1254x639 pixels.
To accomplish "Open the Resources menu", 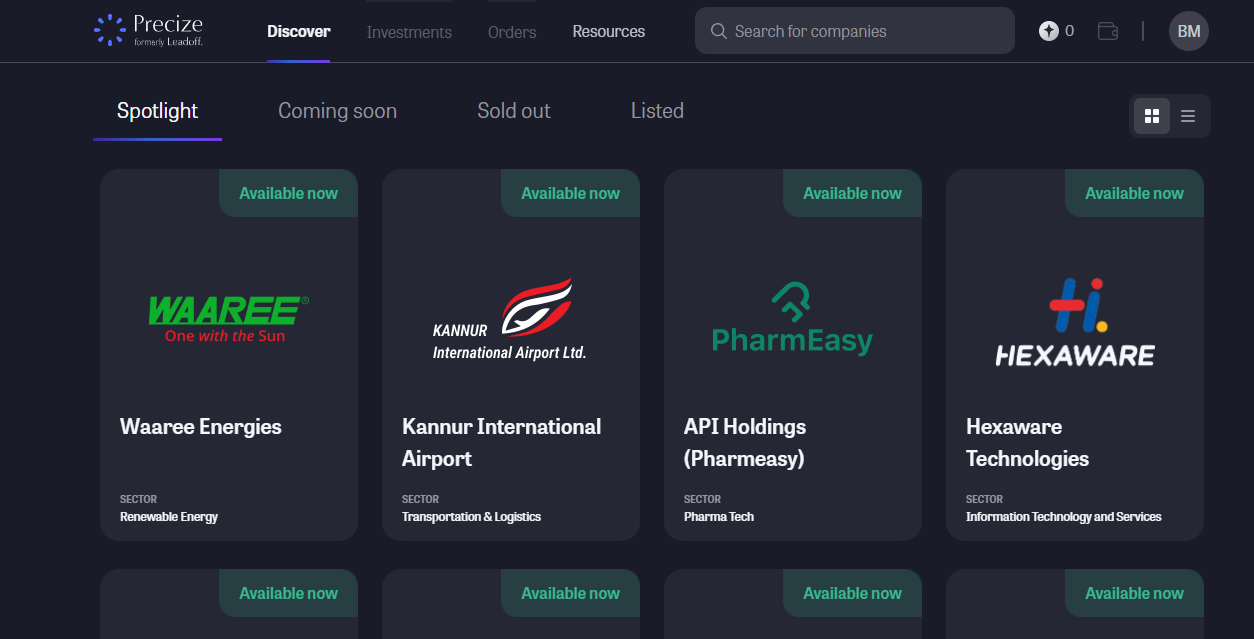I will point(608,32).
